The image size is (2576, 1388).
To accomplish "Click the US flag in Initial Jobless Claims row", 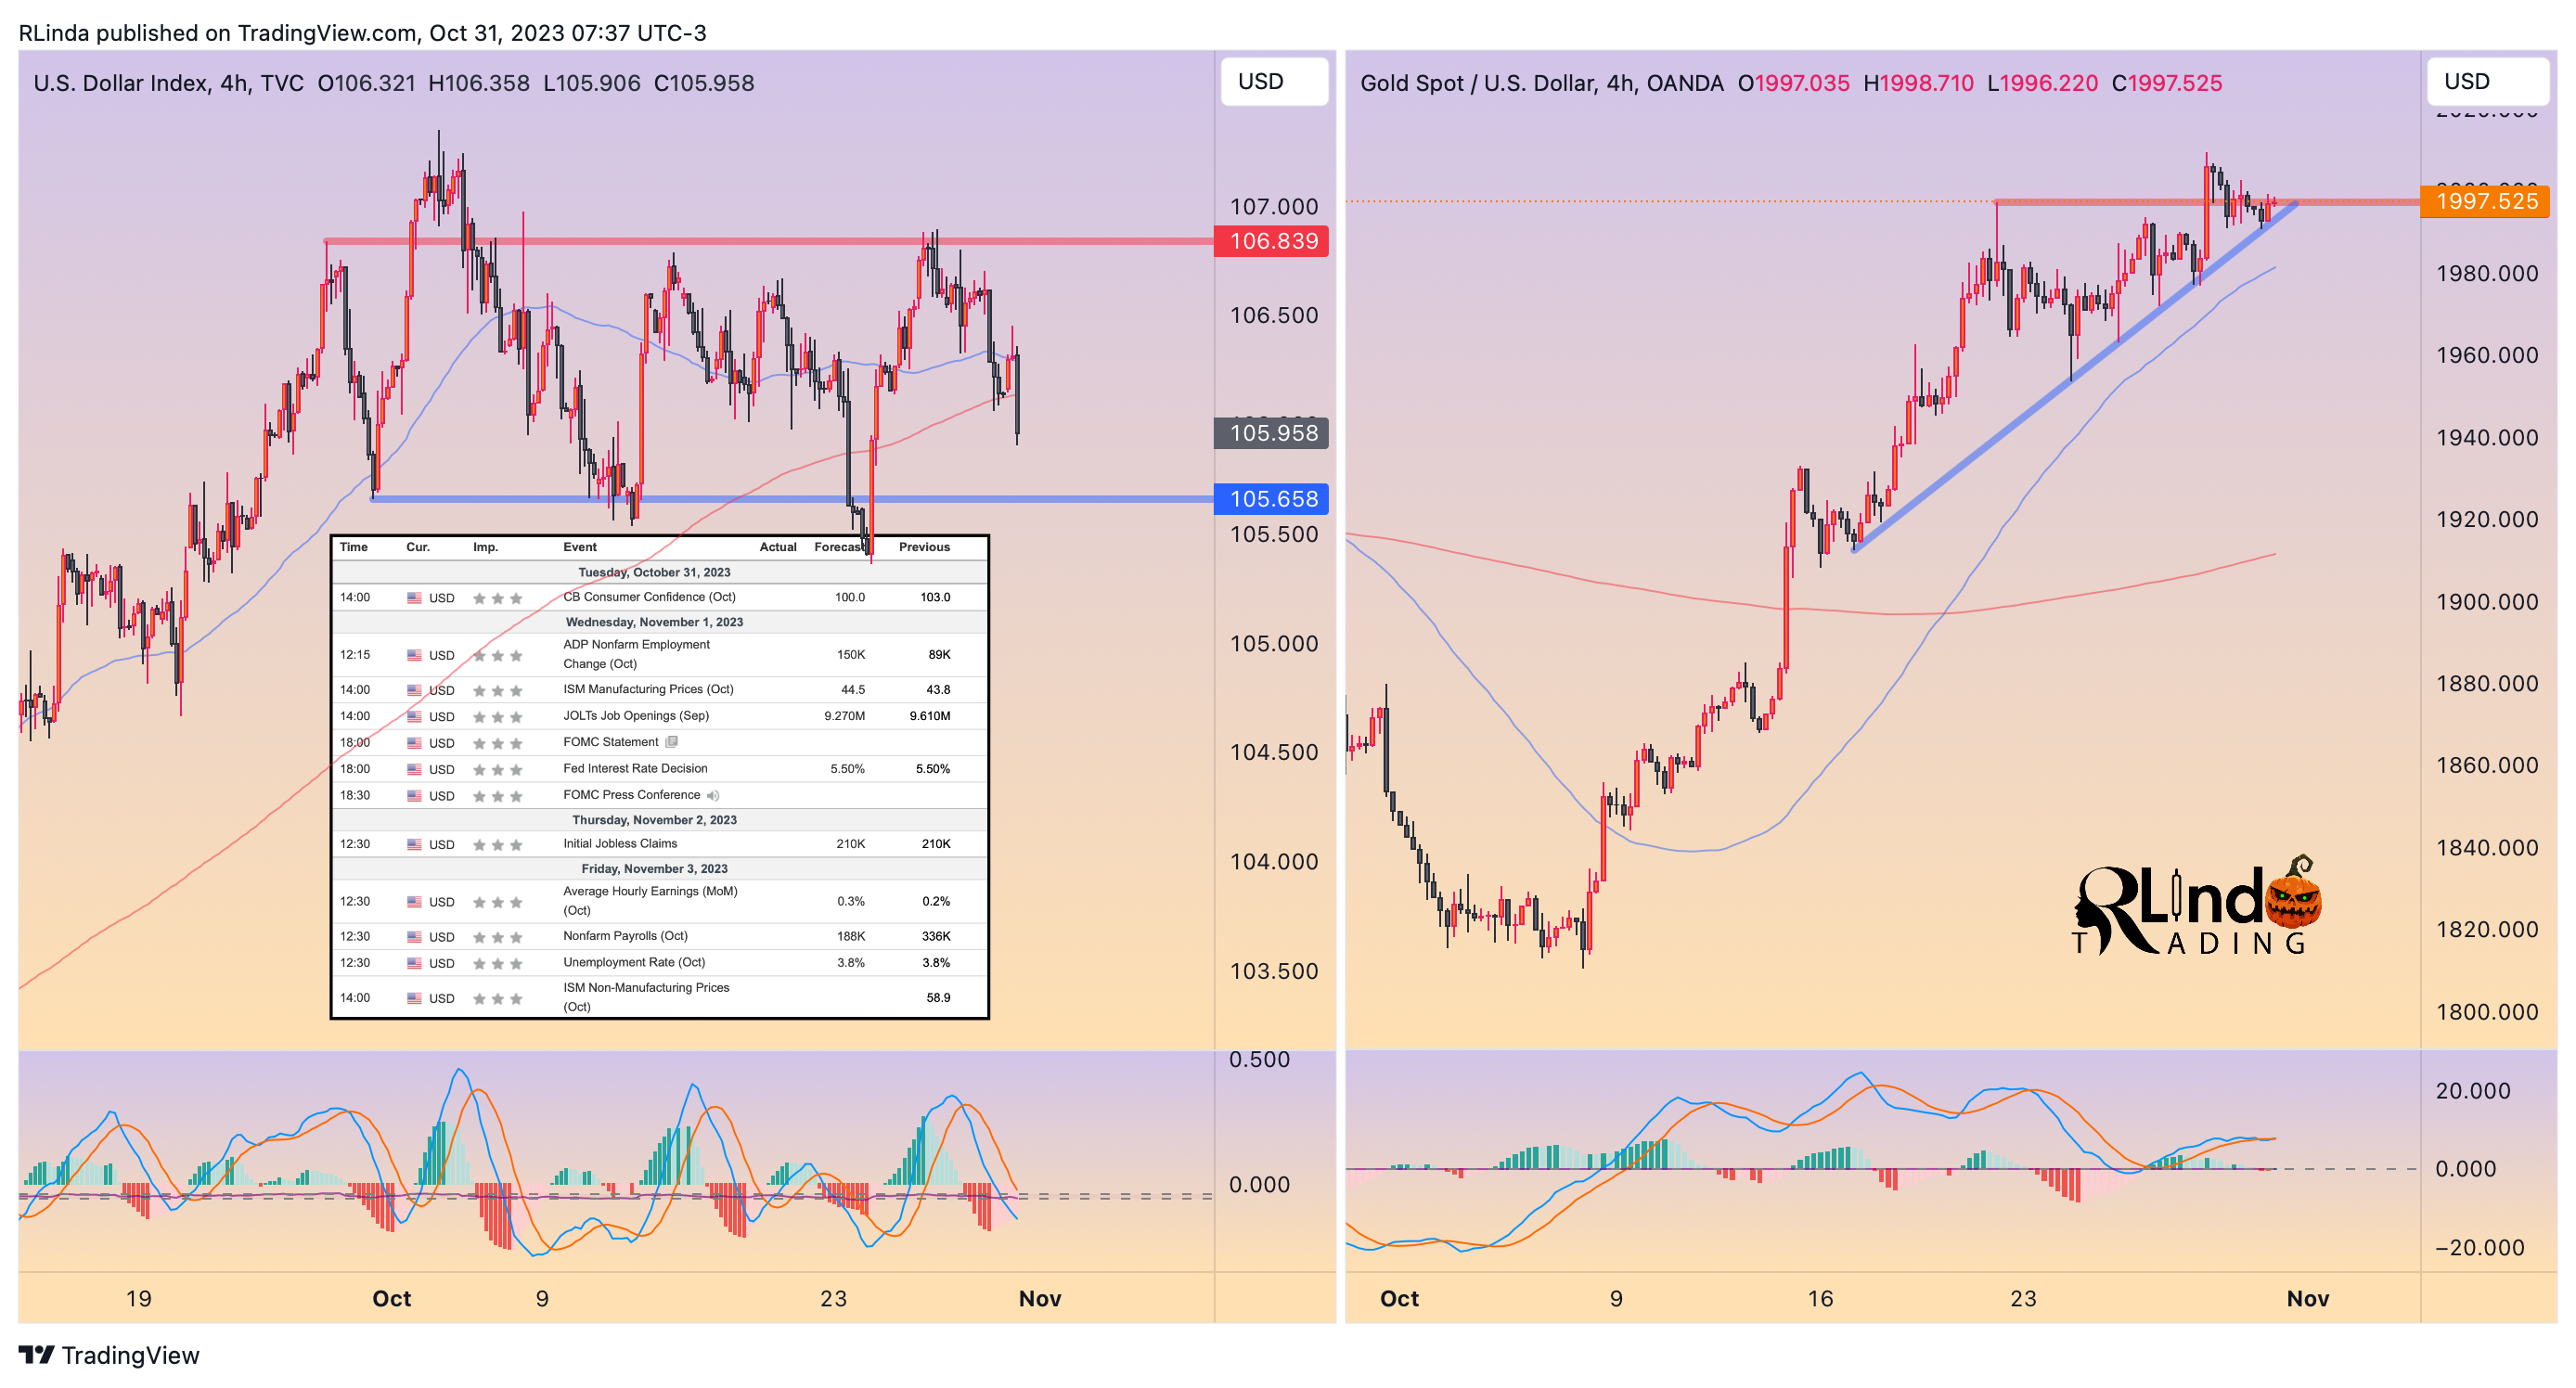I will coord(414,845).
